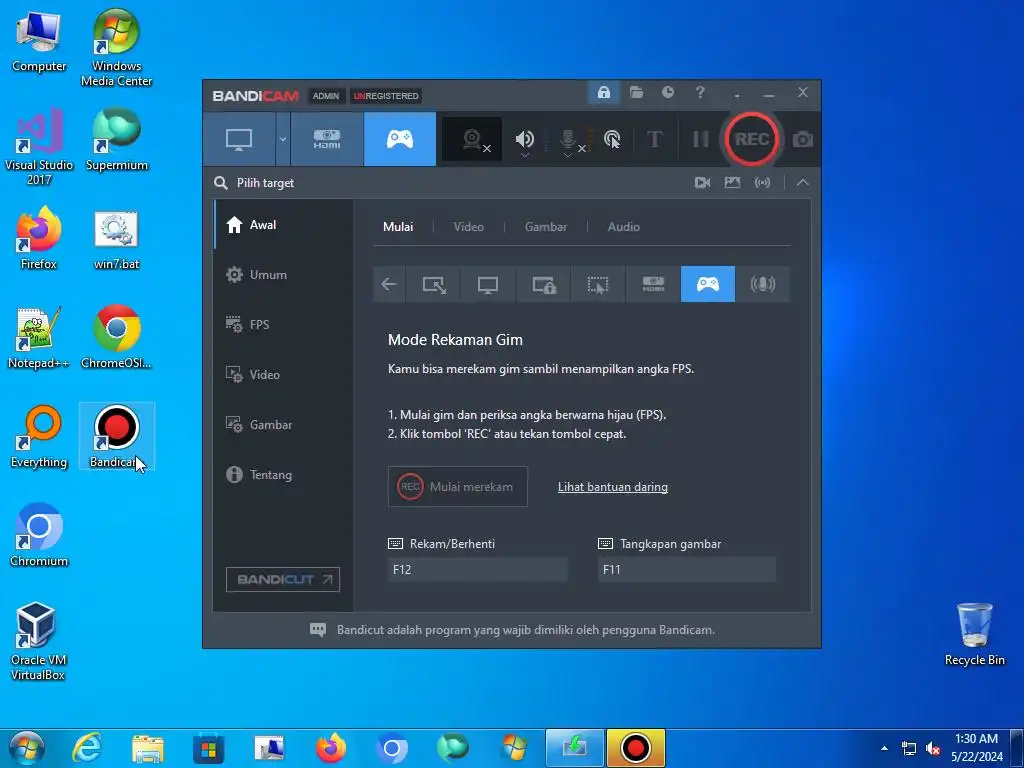Open the output folder icon

click(636, 92)
